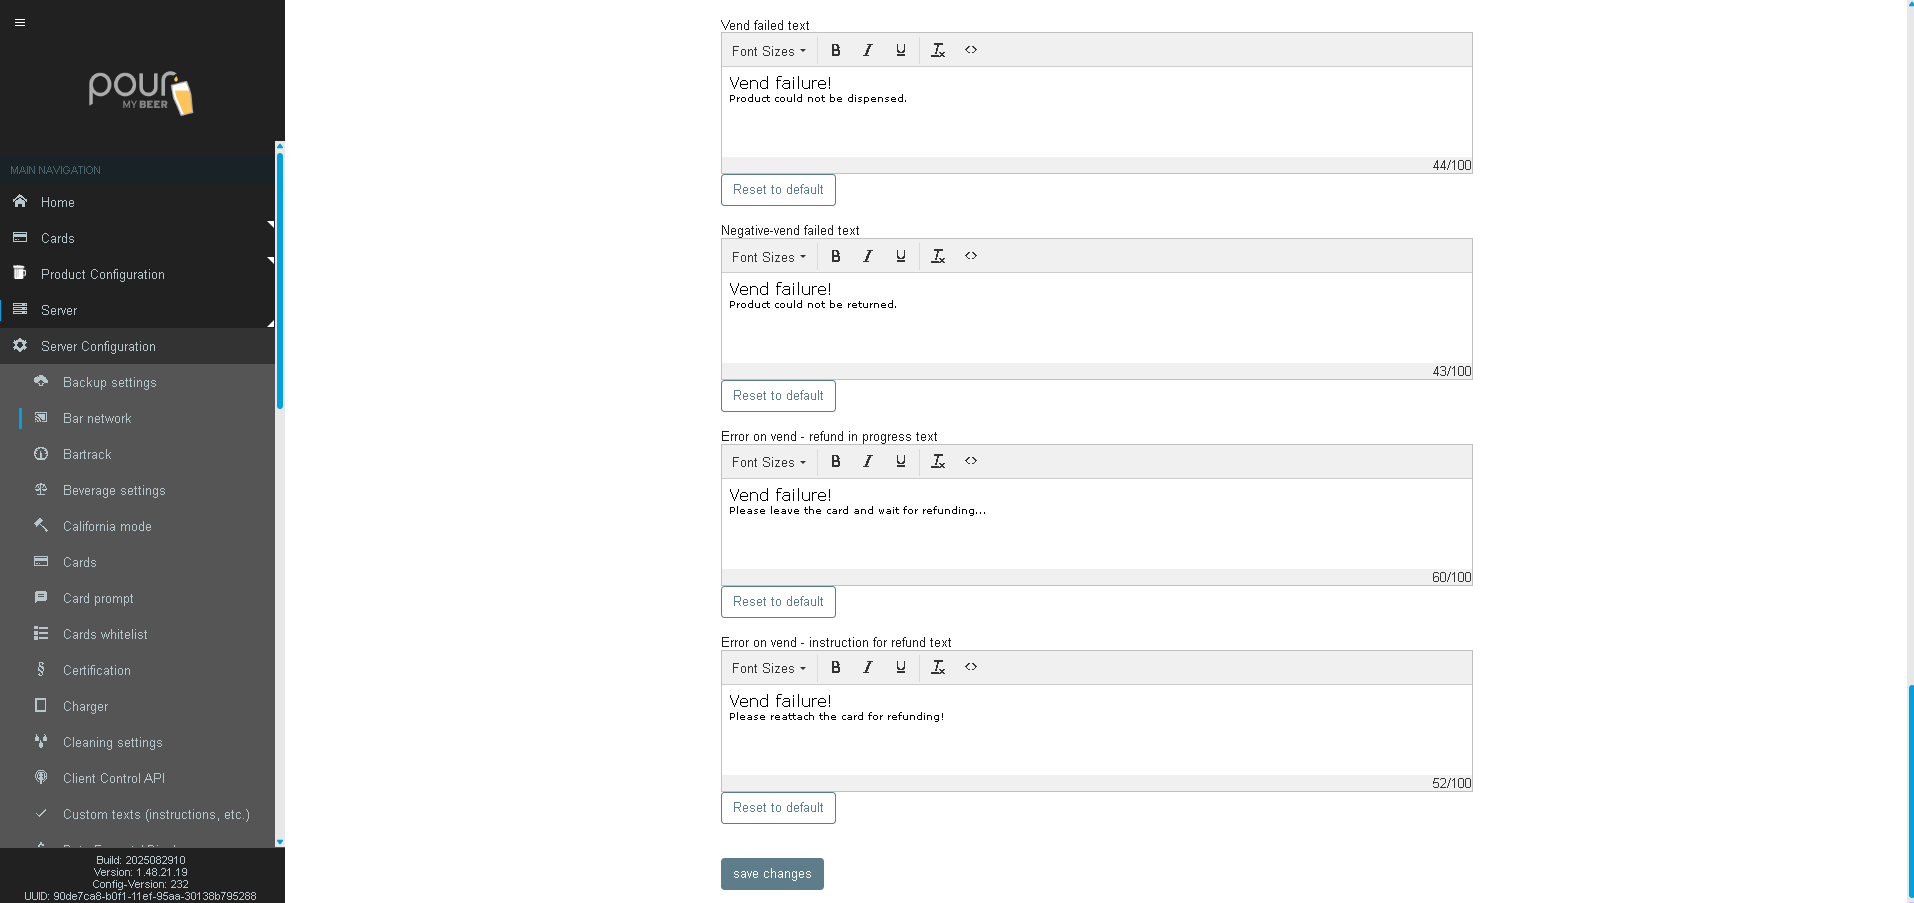
Task: Click the hamburger menu icon
Action: click(x=20, y=22)
